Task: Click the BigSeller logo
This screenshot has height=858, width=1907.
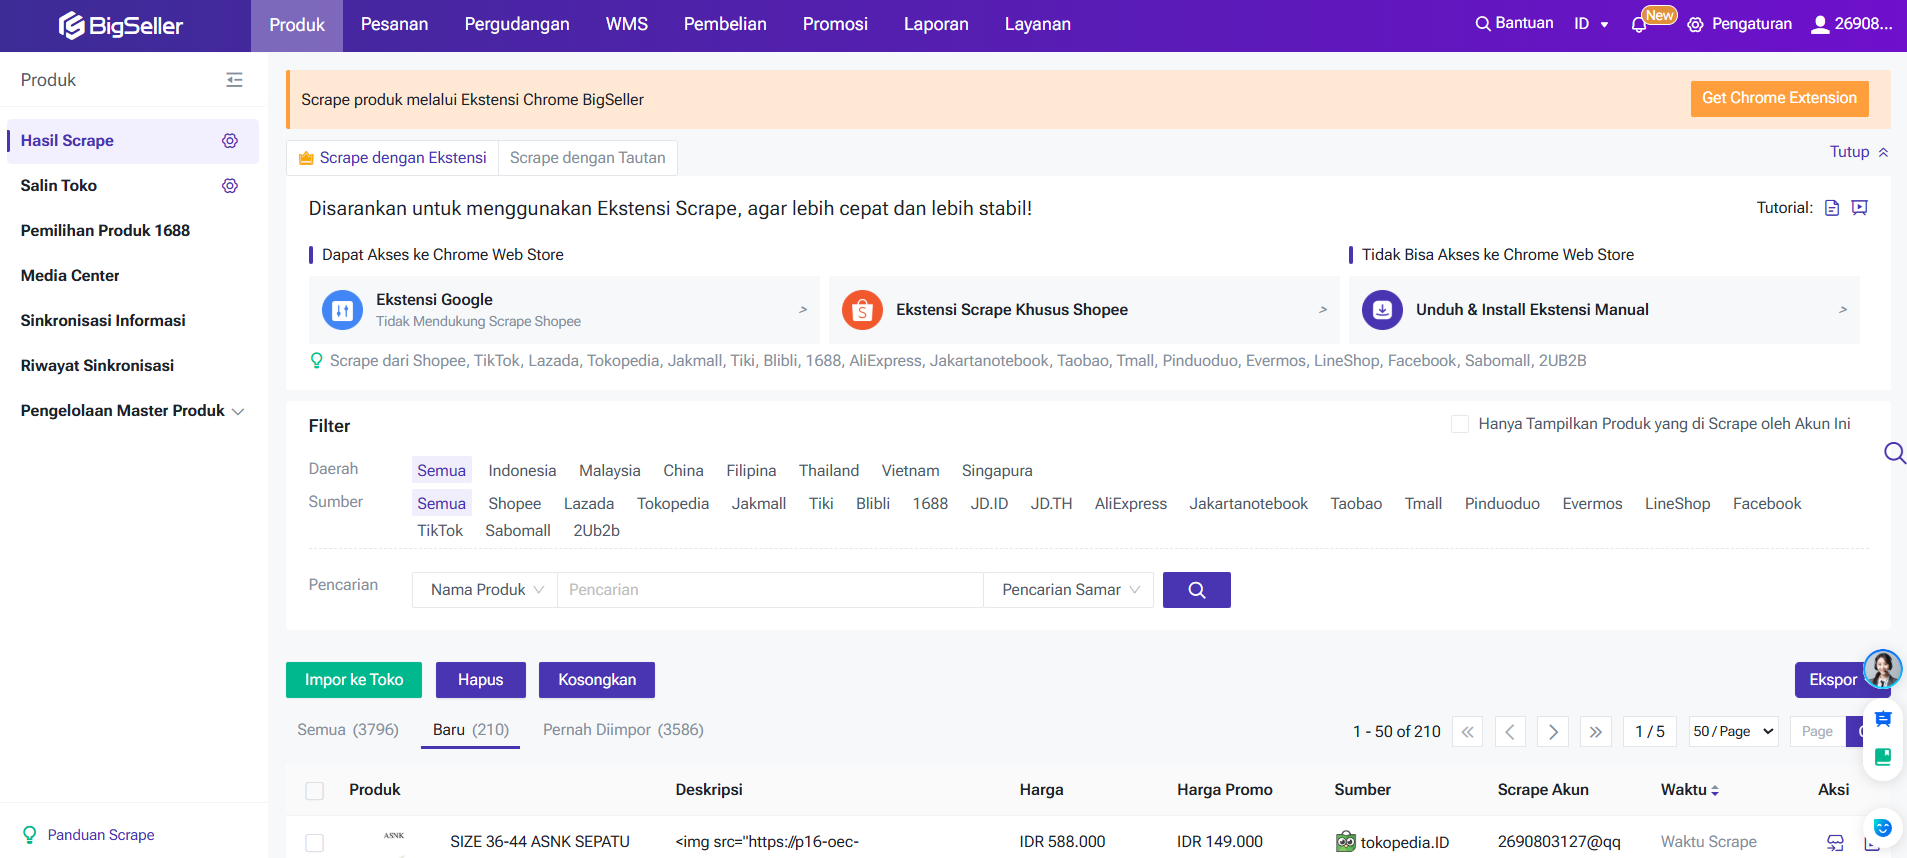Action: click(120, 25)
